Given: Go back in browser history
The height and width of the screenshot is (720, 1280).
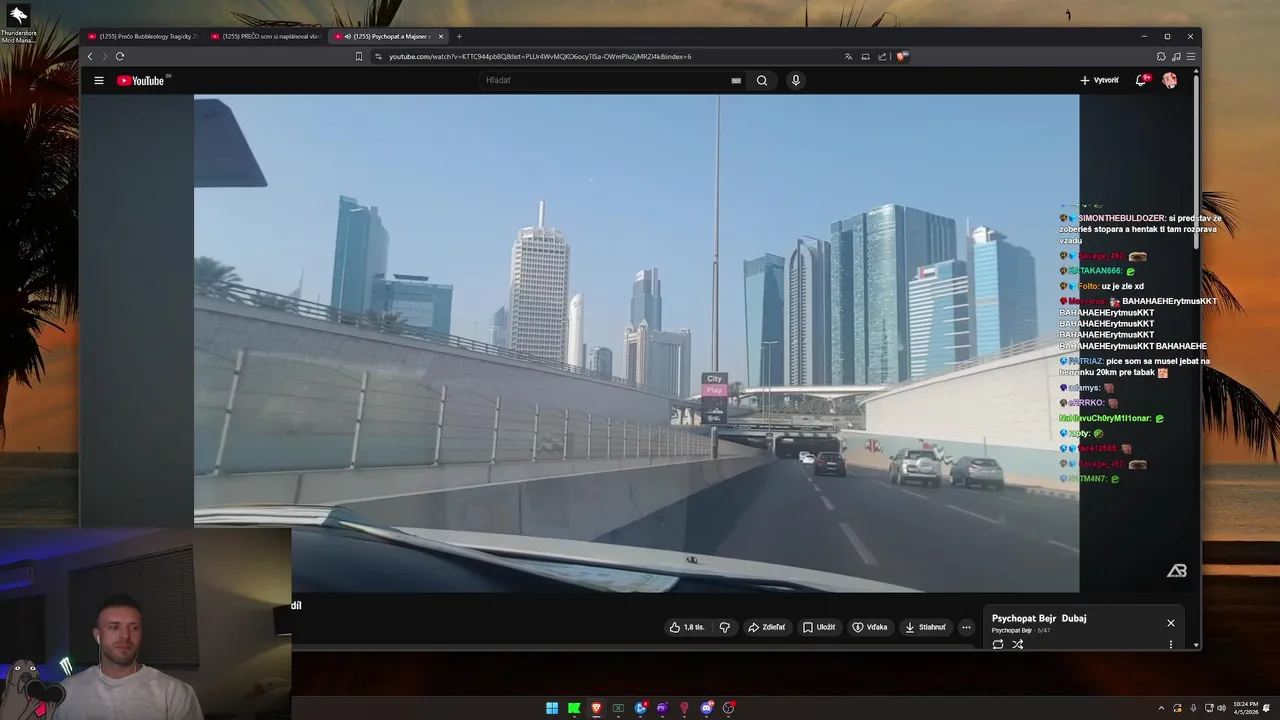Looking at the screenshot, I should (x=90, y=56).
